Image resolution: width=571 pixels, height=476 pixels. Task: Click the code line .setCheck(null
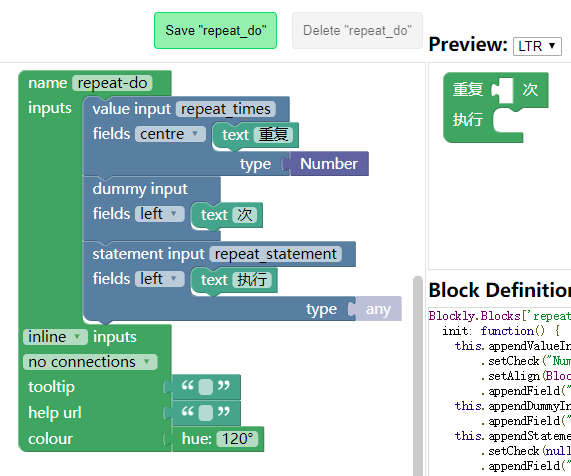pyautogui.click(x=525, y=451)
